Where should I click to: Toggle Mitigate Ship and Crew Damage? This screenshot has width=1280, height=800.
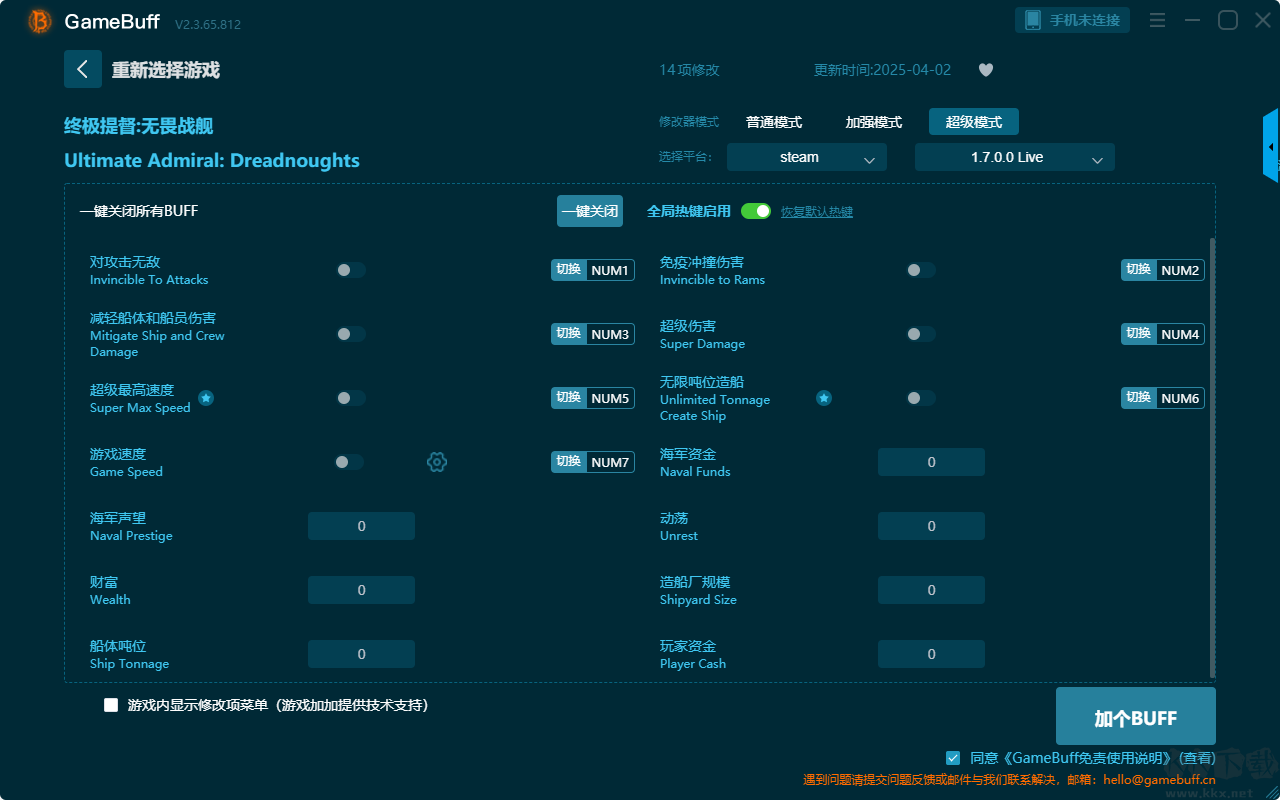351,334
